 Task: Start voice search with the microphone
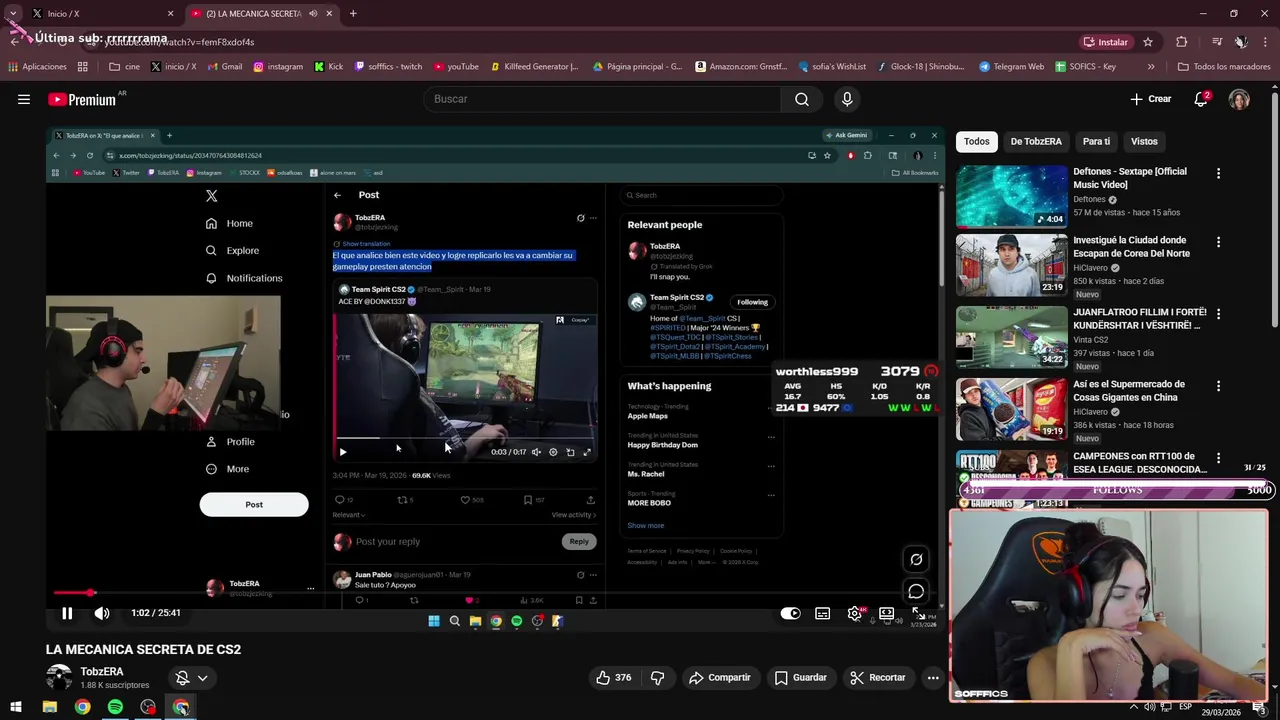[x=847, y=99]
